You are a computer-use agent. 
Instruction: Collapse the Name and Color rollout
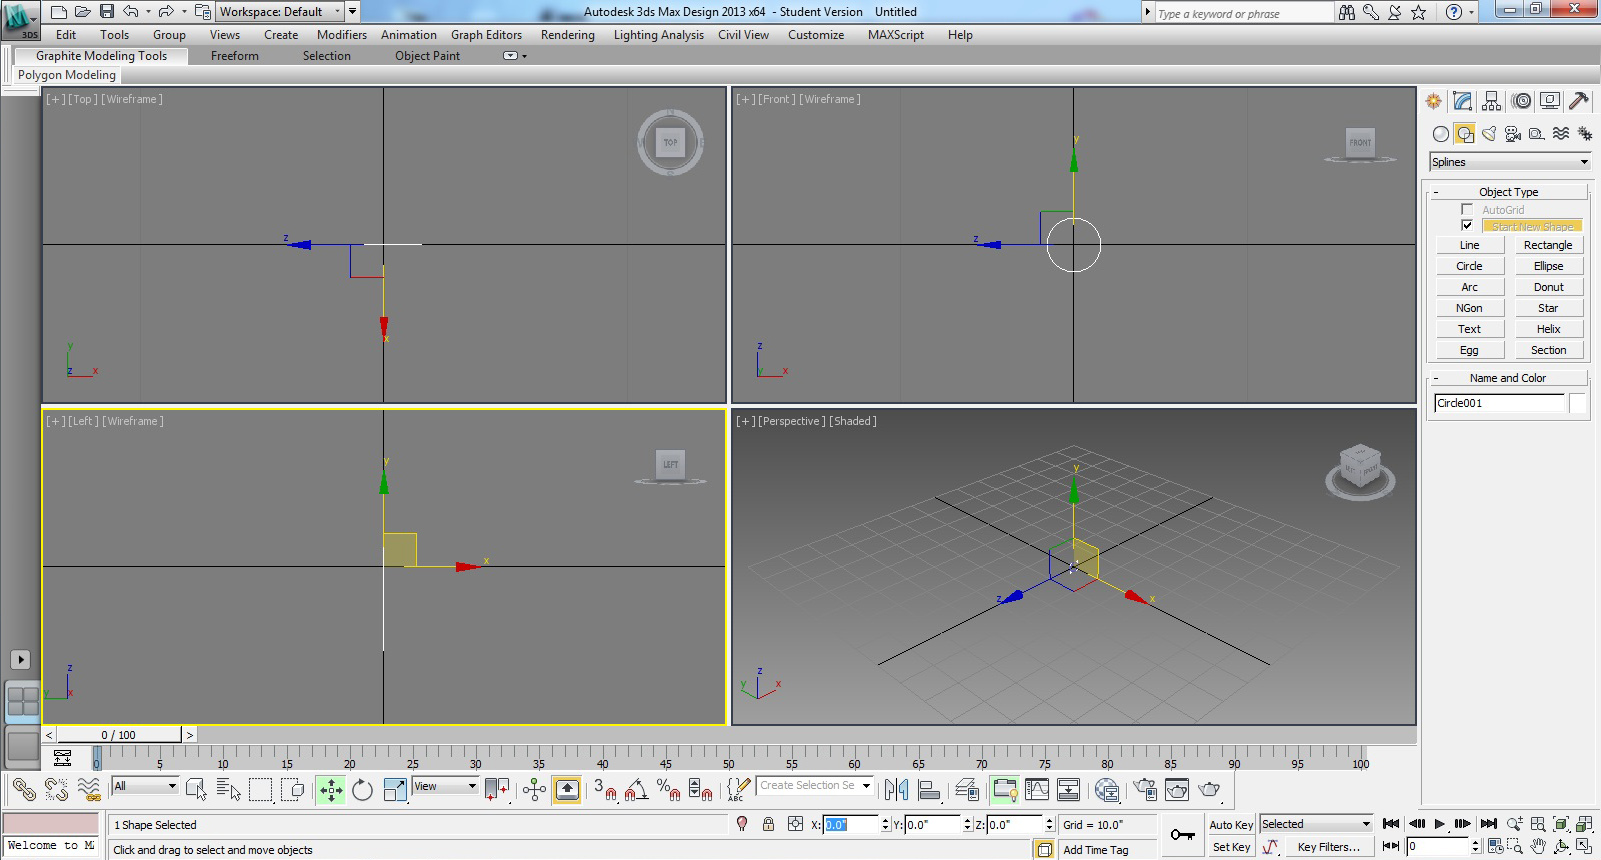tap(1508, 378)
